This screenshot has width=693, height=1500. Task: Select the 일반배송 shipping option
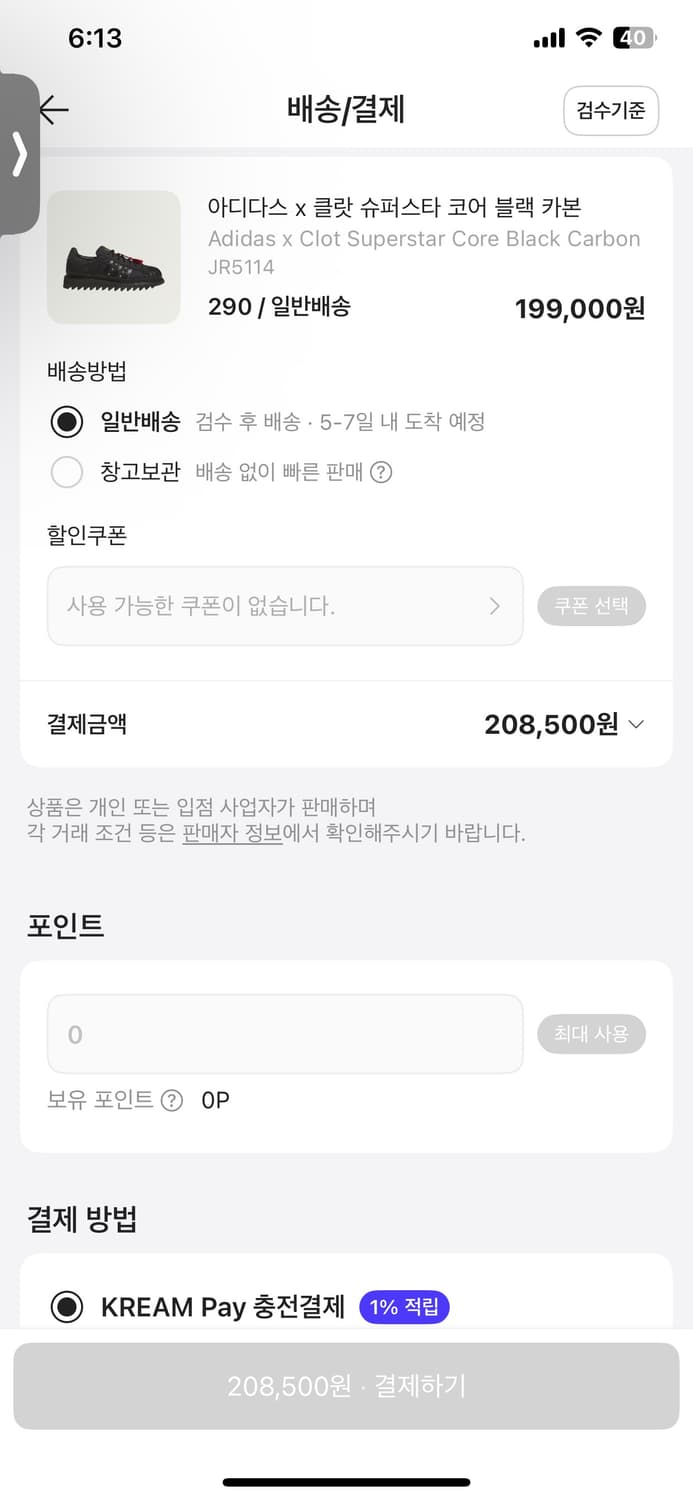pos(67,421)
